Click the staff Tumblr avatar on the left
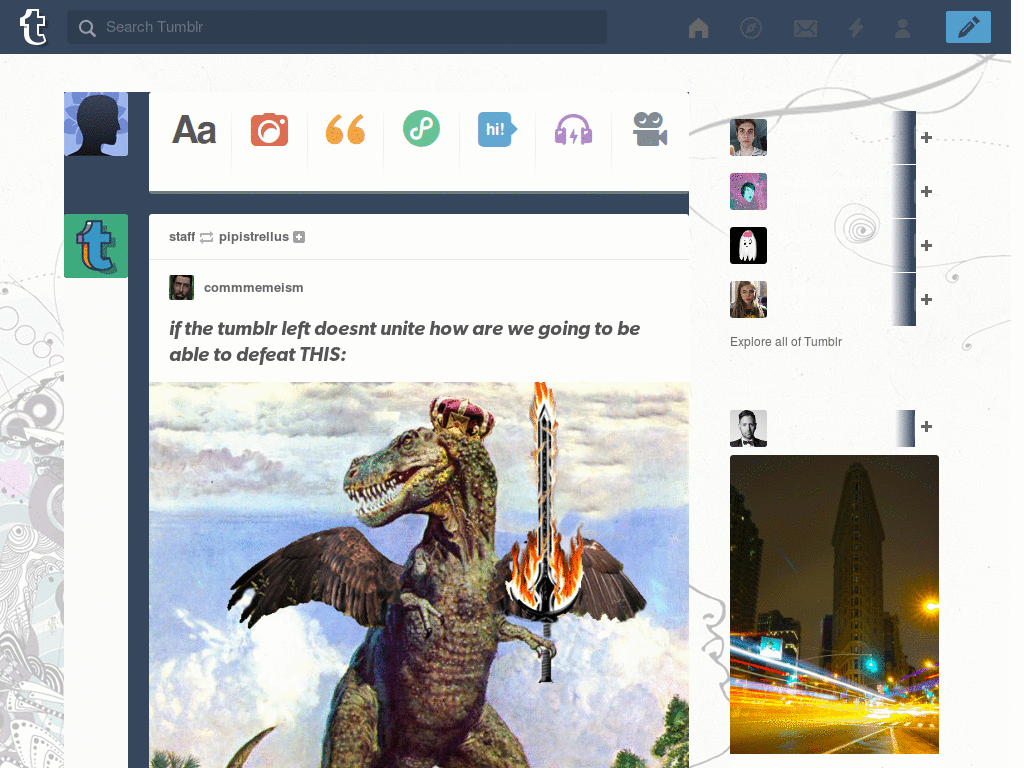1024x768 pixels. (x=96, y=246)
